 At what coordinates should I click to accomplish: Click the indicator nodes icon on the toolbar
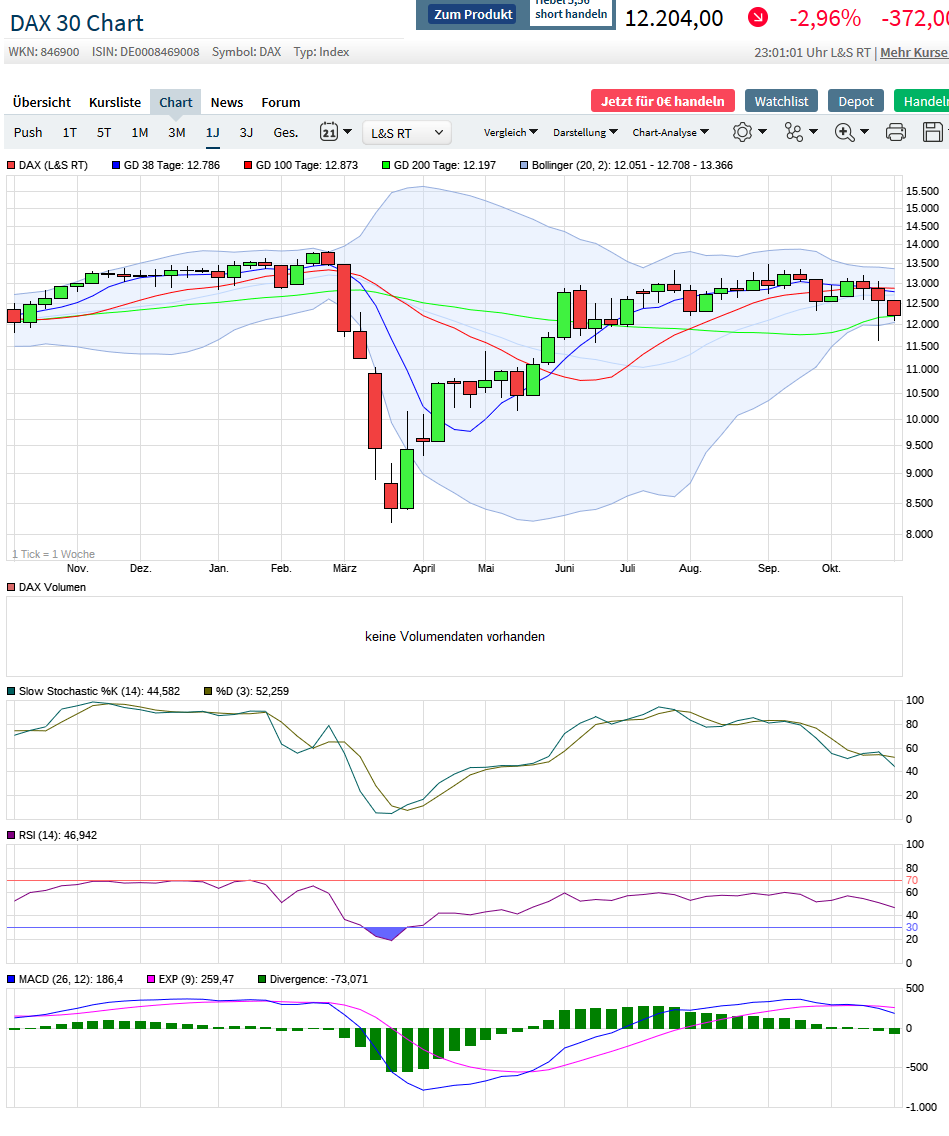pos(795,131)
